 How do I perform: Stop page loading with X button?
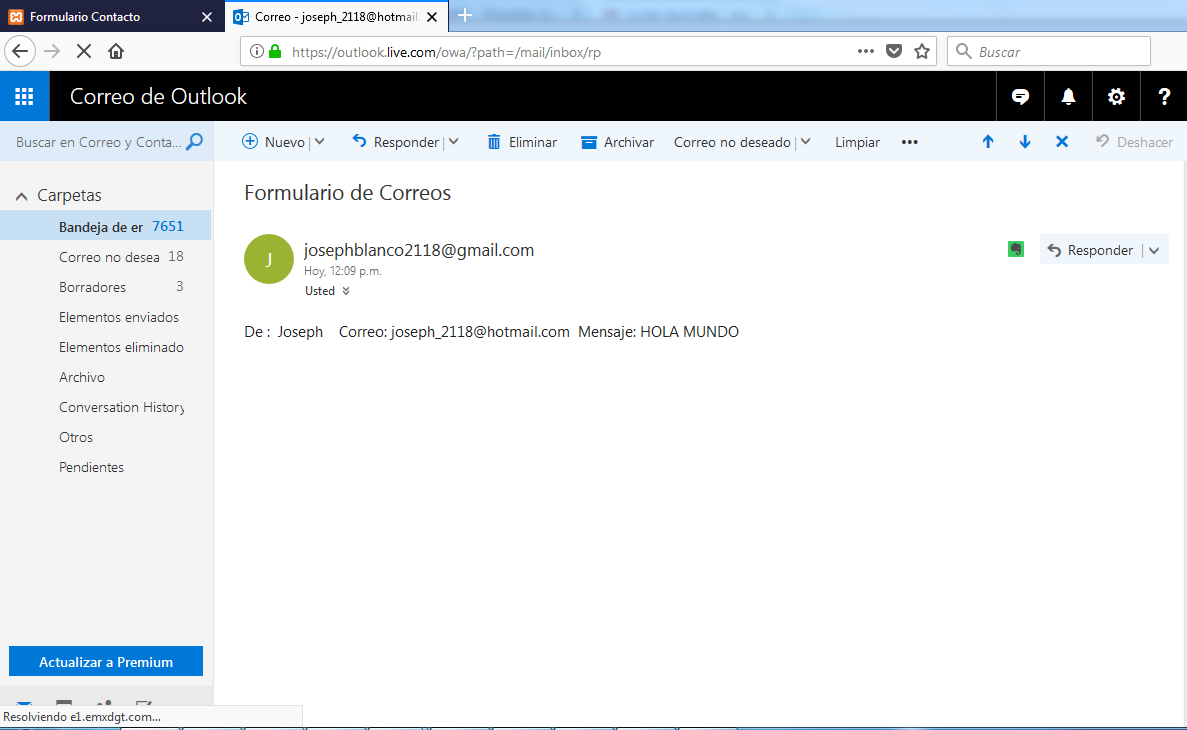(84, 51)
